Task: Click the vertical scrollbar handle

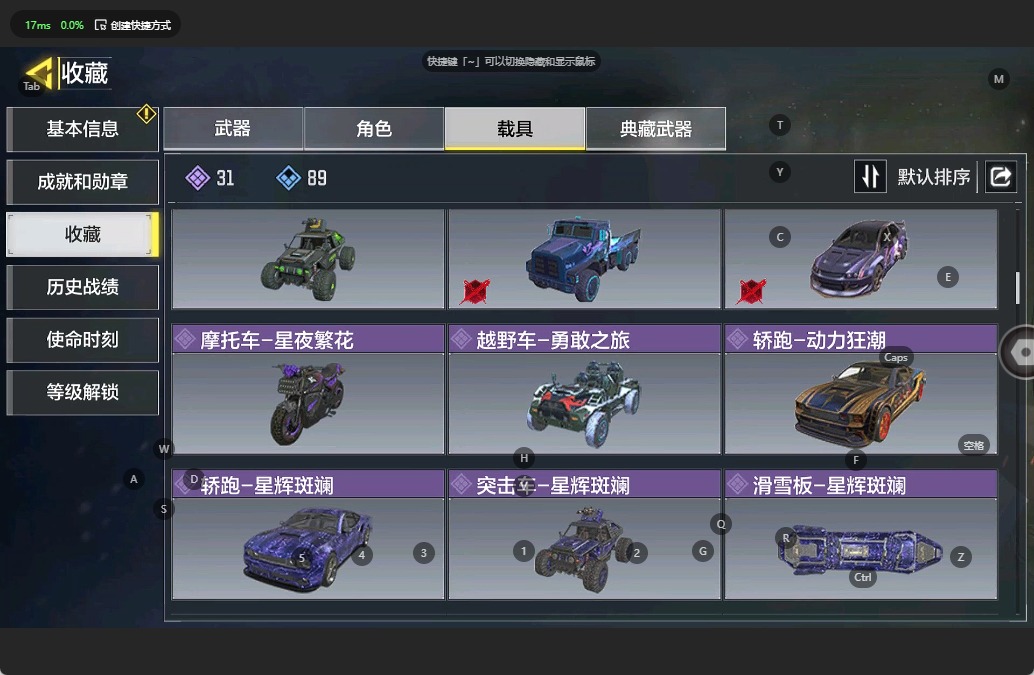Action: click(x=1018, y=288)
